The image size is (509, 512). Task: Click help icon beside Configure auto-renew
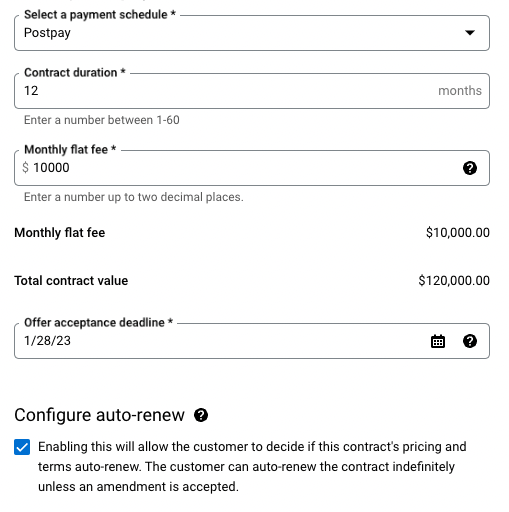pyautogui.click(x=201, y=415)
